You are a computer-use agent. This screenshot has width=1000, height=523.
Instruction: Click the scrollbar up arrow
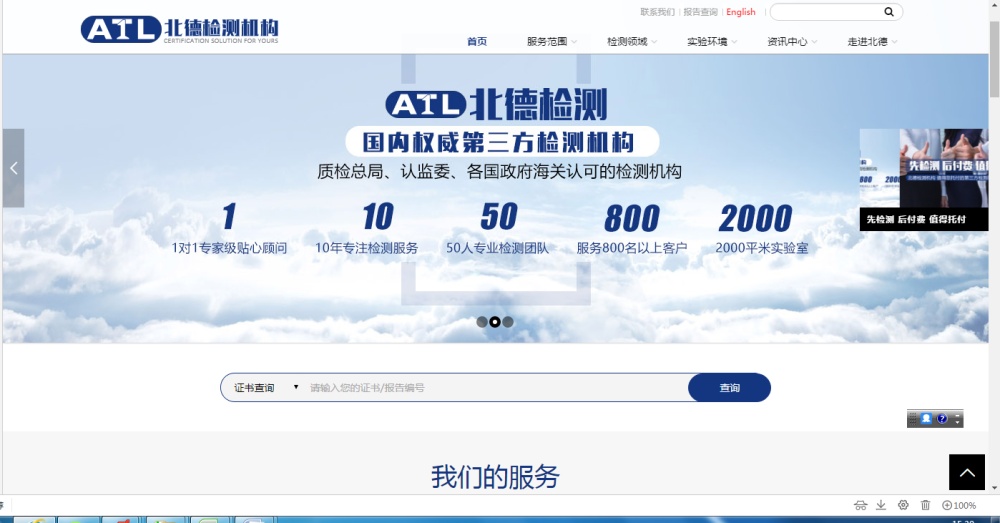(994, 5)
